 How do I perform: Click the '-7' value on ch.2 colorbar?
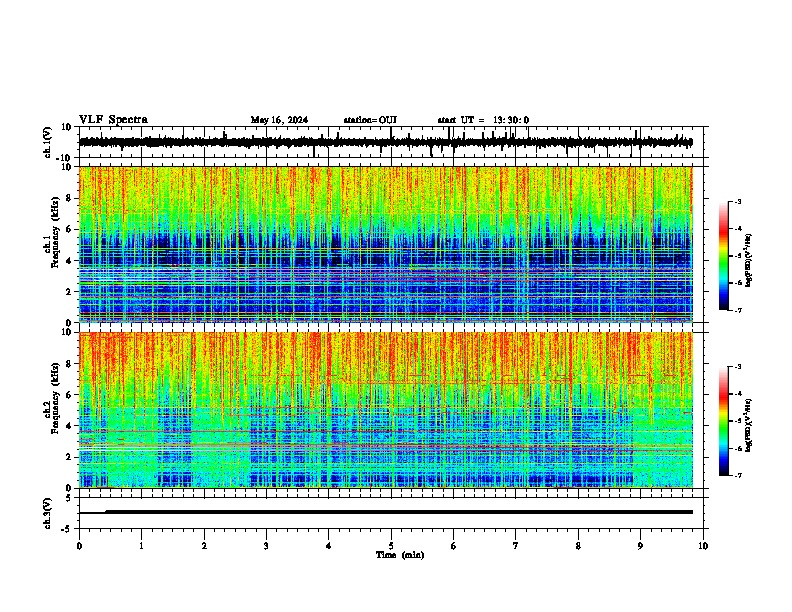(738, 475)
